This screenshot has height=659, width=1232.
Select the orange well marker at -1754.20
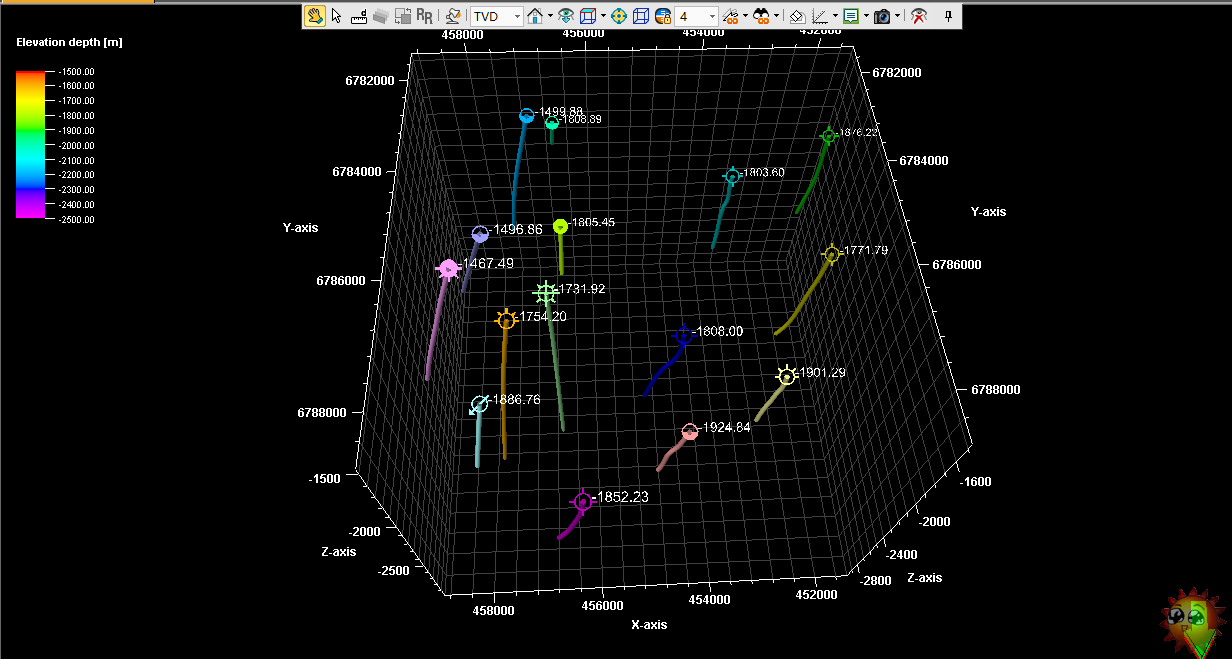point(506,320)
